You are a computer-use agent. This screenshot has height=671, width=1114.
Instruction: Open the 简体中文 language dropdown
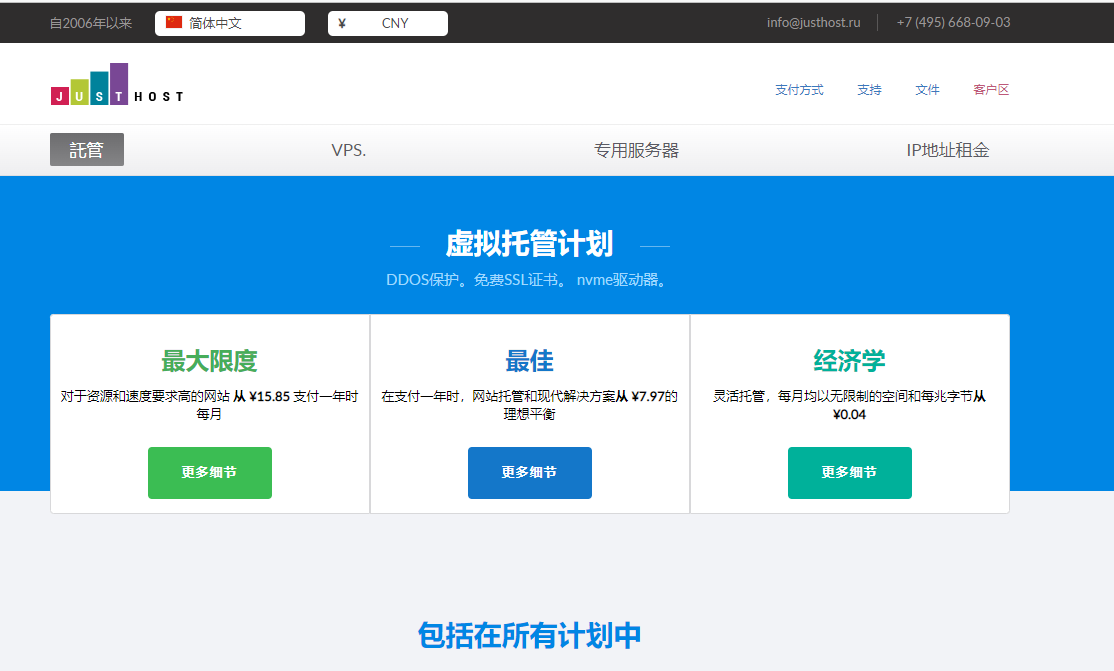229,23
